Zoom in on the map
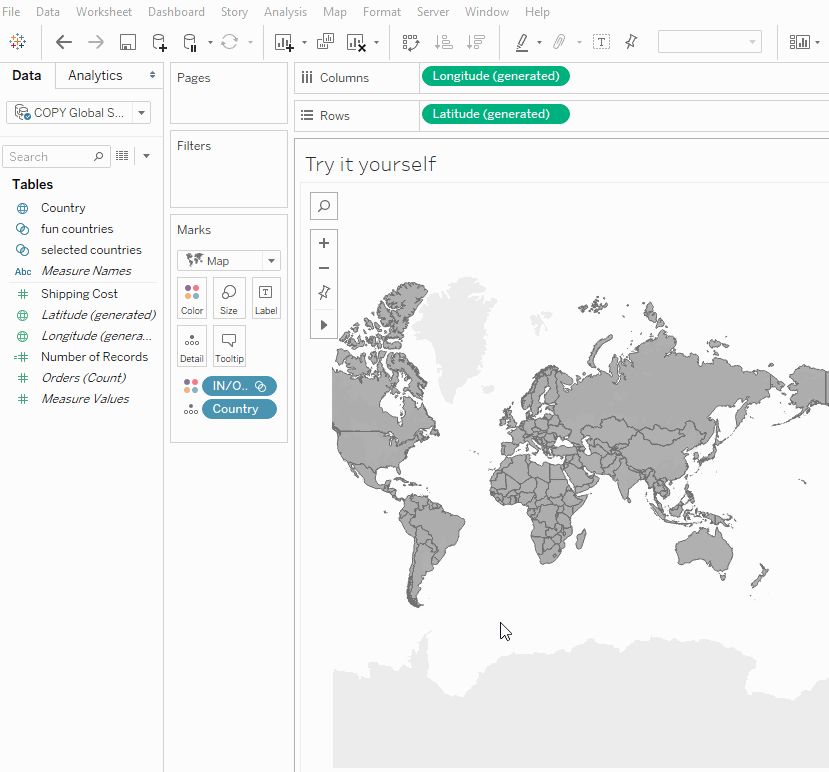 (x=324, y=243)
